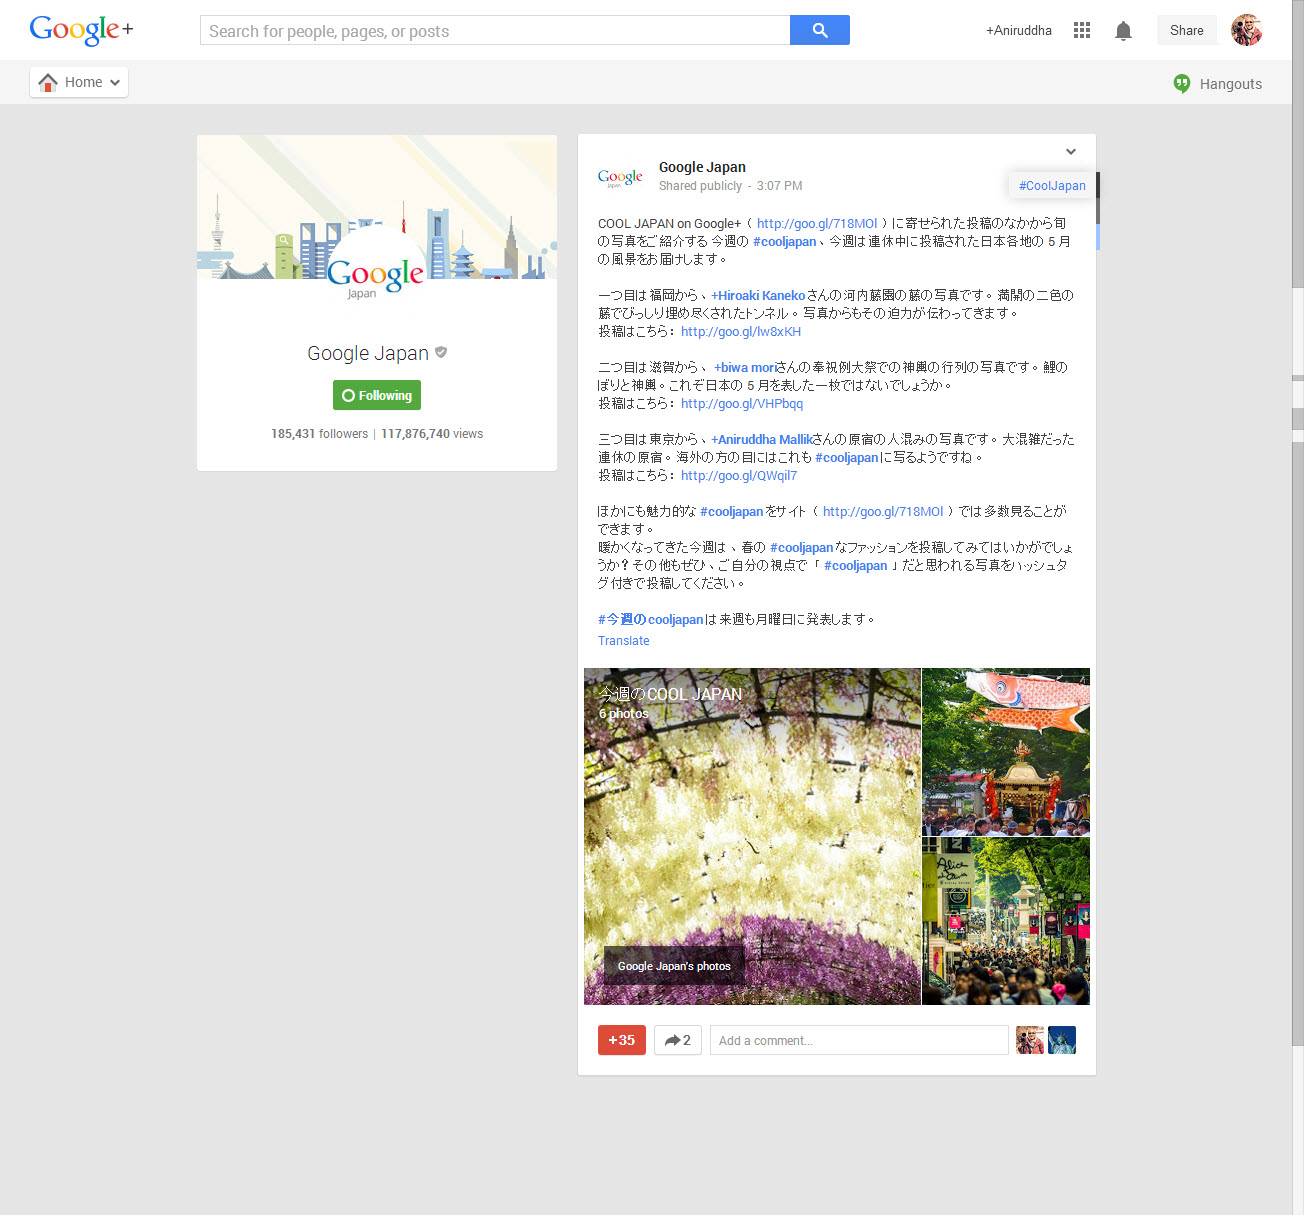
Task: Click the Add a comment field
Action: tap(859, 1040)
